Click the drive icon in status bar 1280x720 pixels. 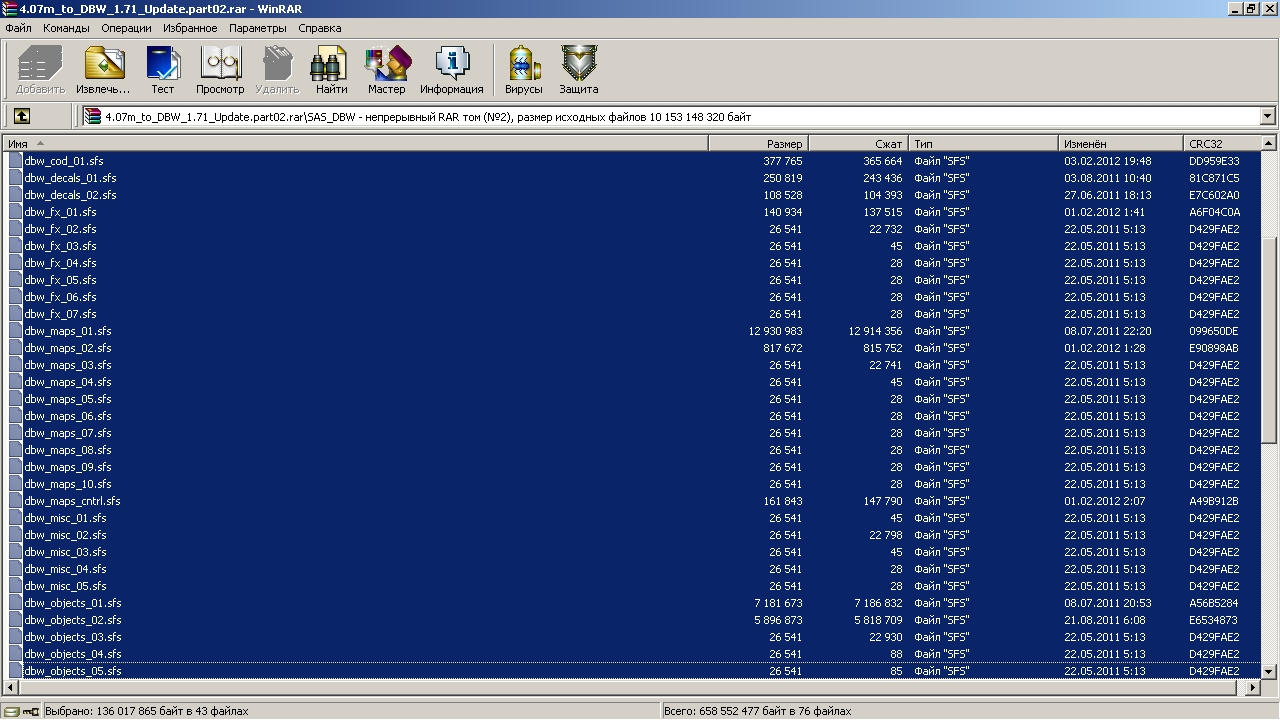point(10,711)
